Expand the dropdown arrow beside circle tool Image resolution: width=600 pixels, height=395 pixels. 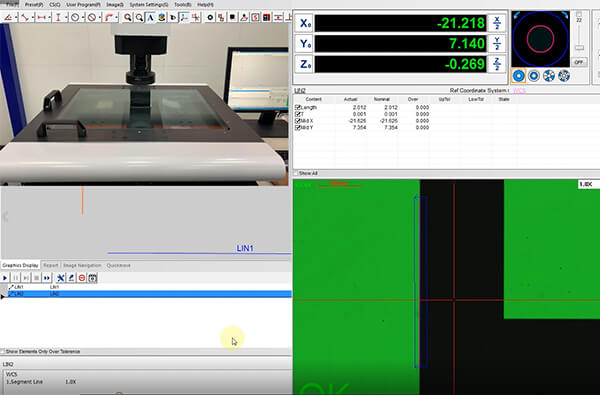[x=82, y=17]
